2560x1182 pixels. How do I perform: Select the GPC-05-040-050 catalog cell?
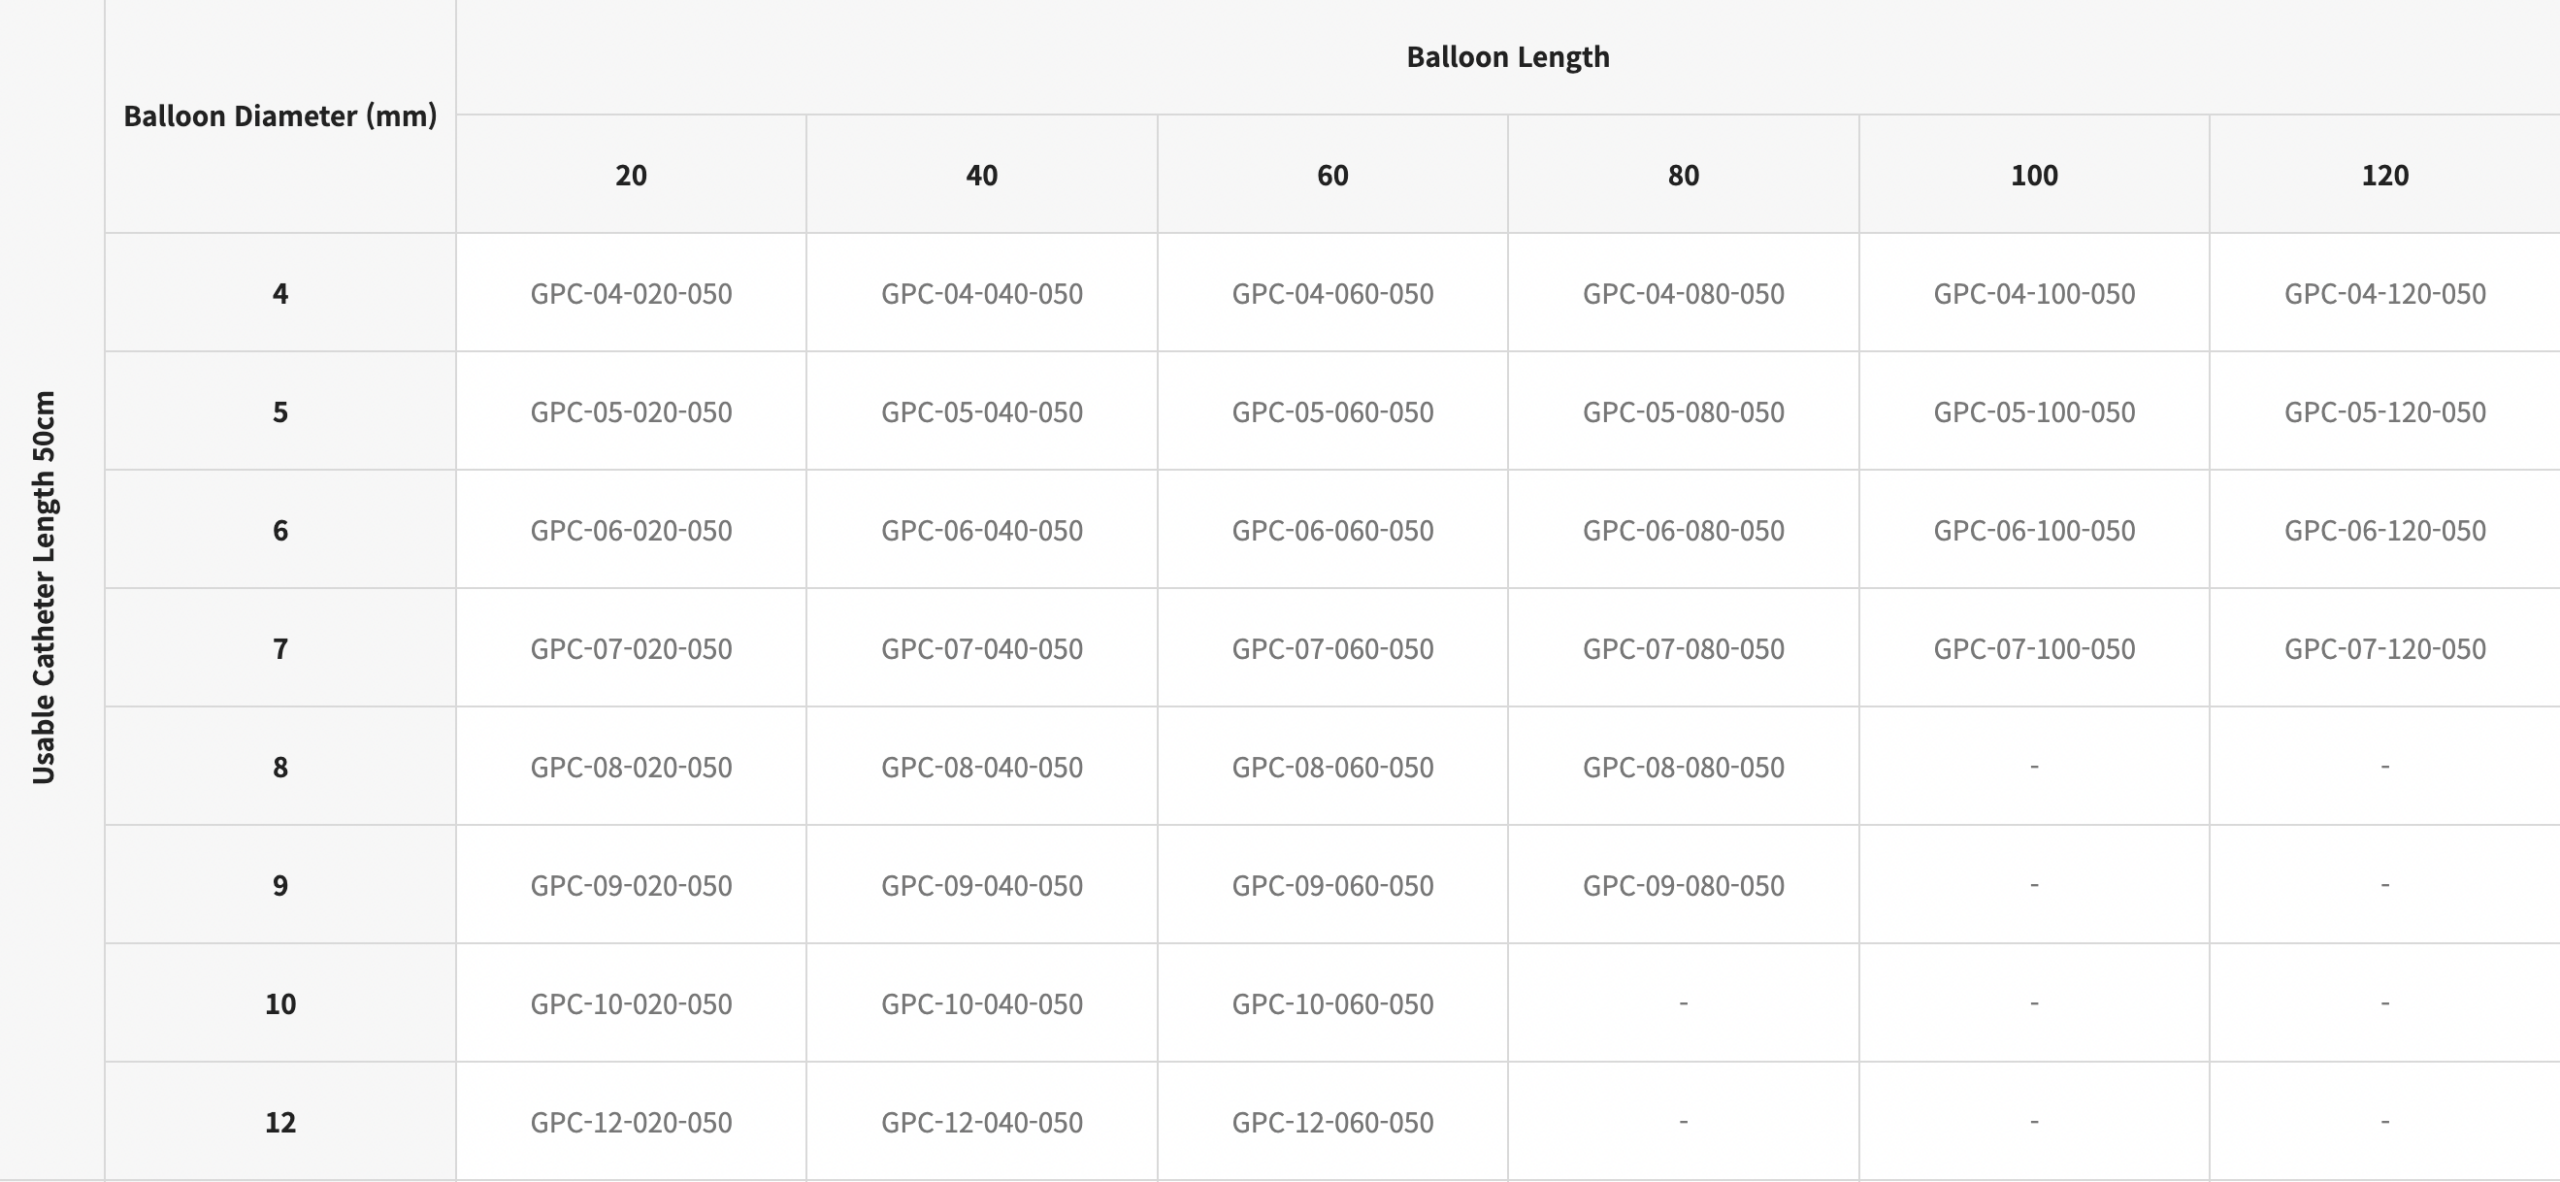[x=981, y=412]
